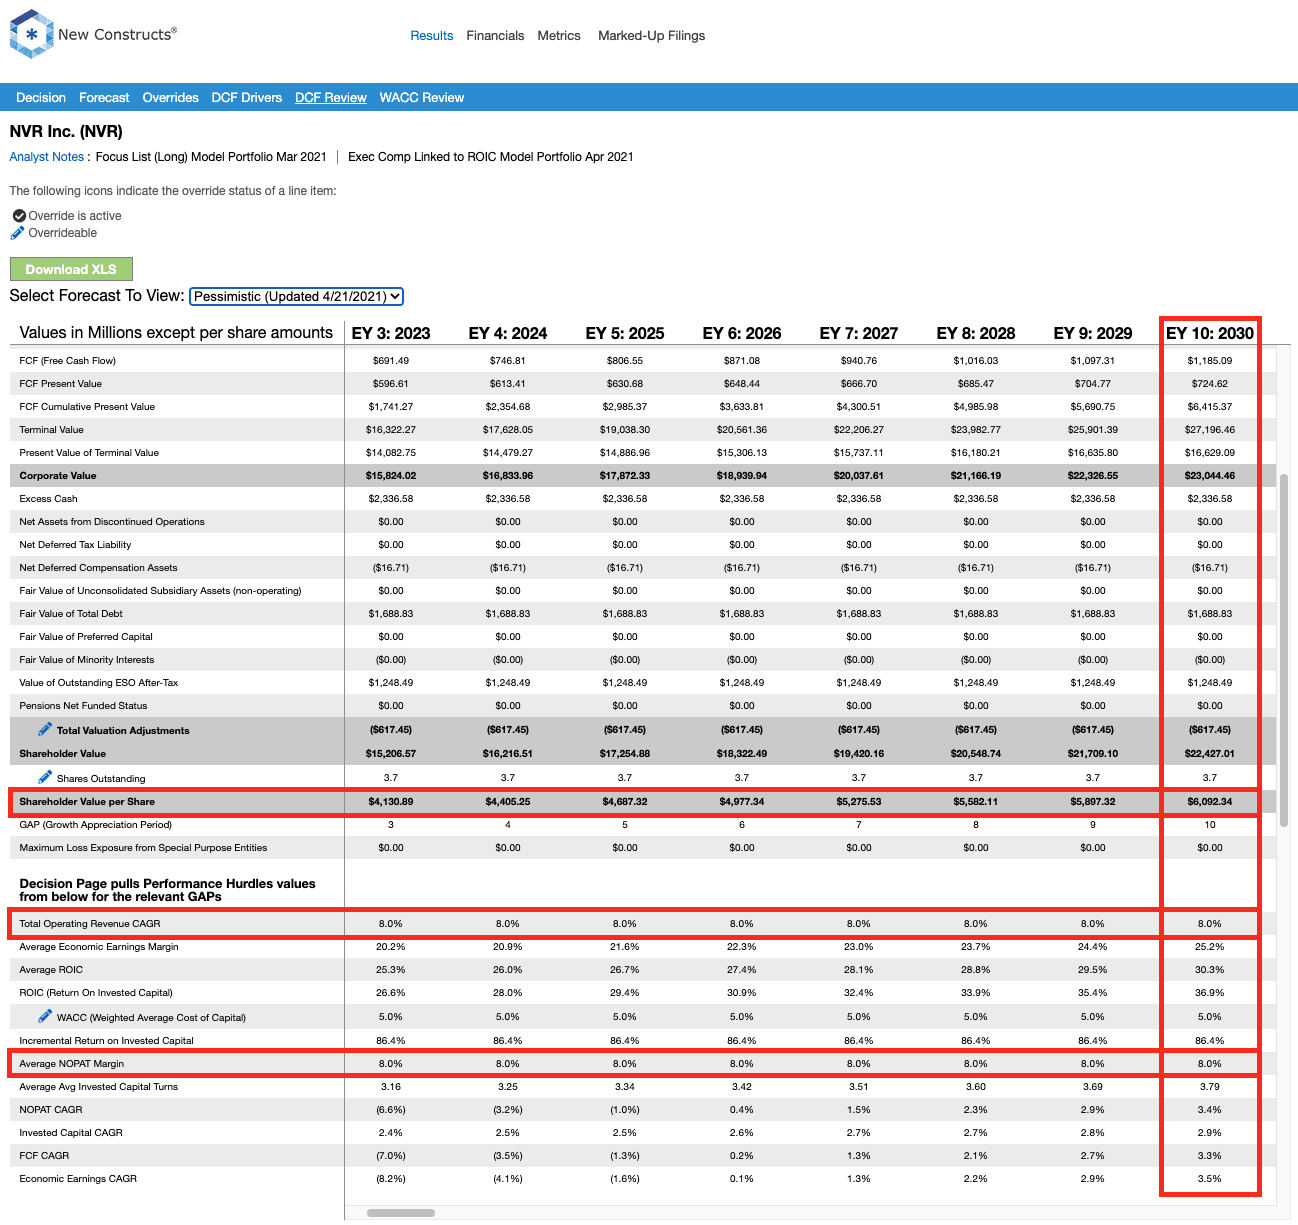This screenshot has width=1298, height=1225.
Task: Select the Excess Cash row label
Action: (48, 498)
